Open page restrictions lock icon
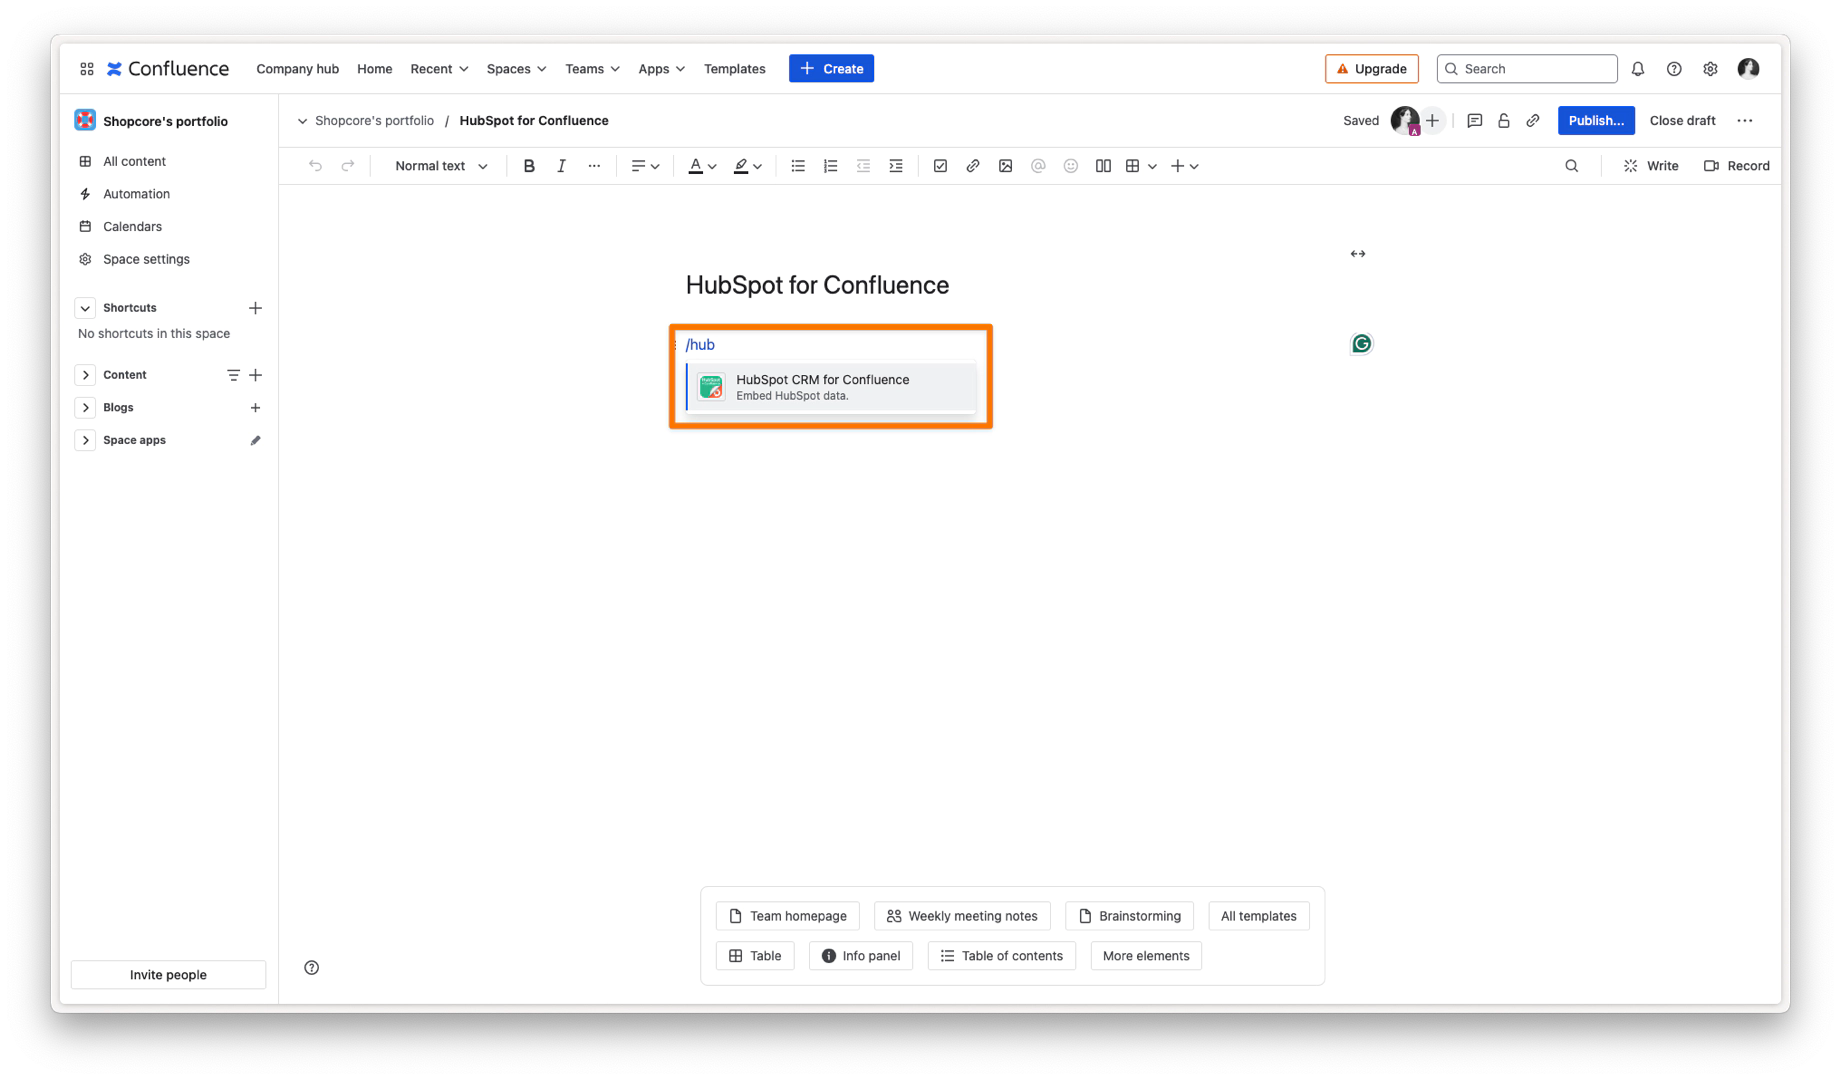Viewport: 1841px width, 1080px height. click(1503, 121)
